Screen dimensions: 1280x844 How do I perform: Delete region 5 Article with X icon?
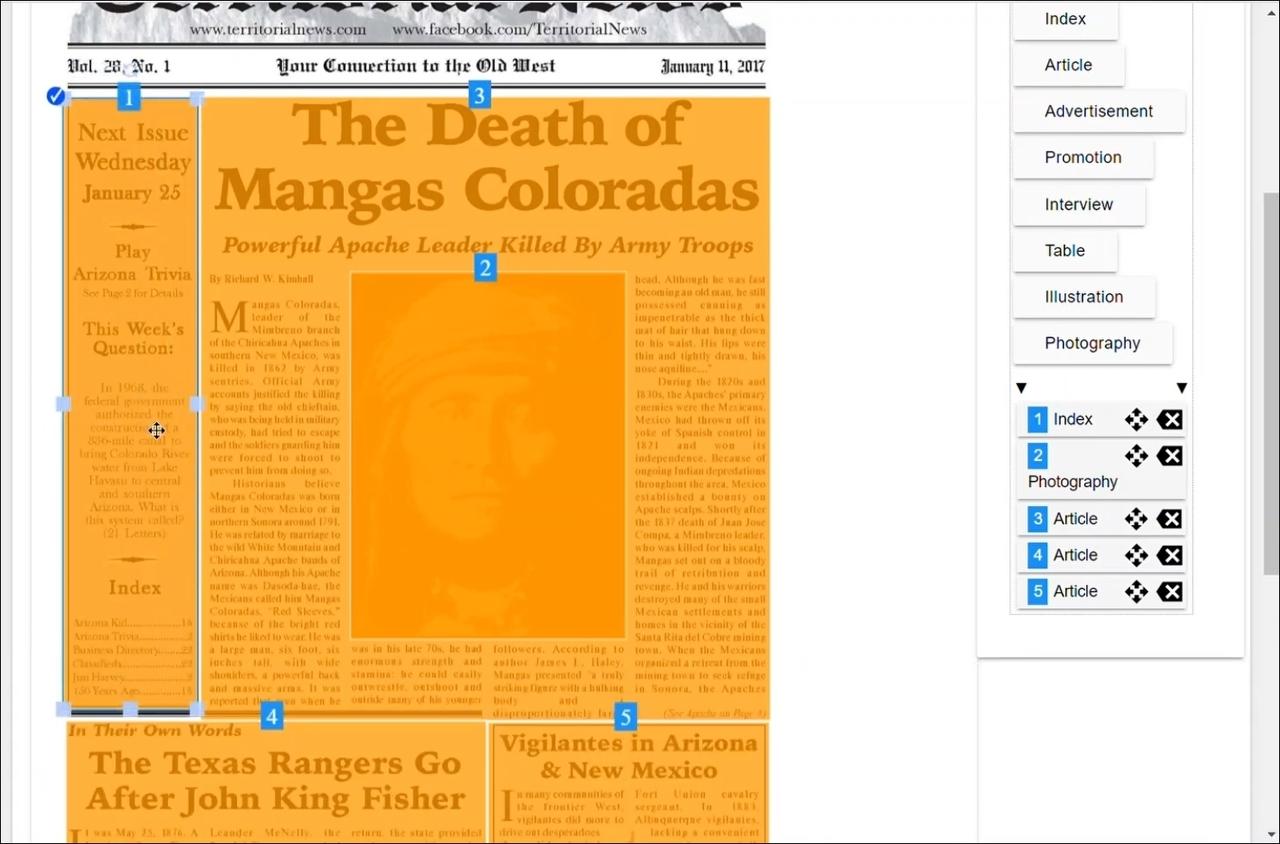click(1169, 591)
